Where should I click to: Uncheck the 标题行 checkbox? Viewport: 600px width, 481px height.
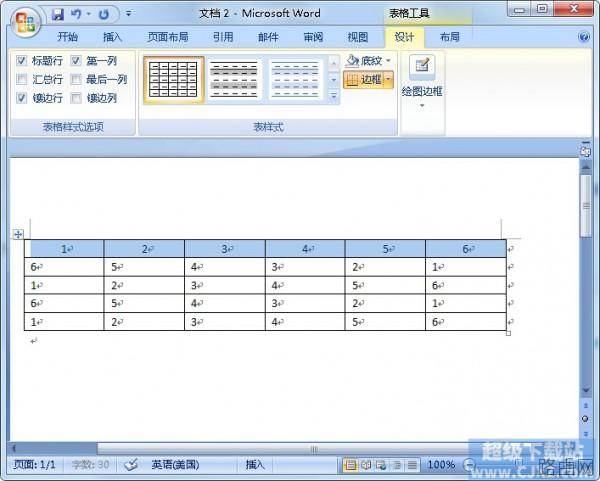[22, 60]
